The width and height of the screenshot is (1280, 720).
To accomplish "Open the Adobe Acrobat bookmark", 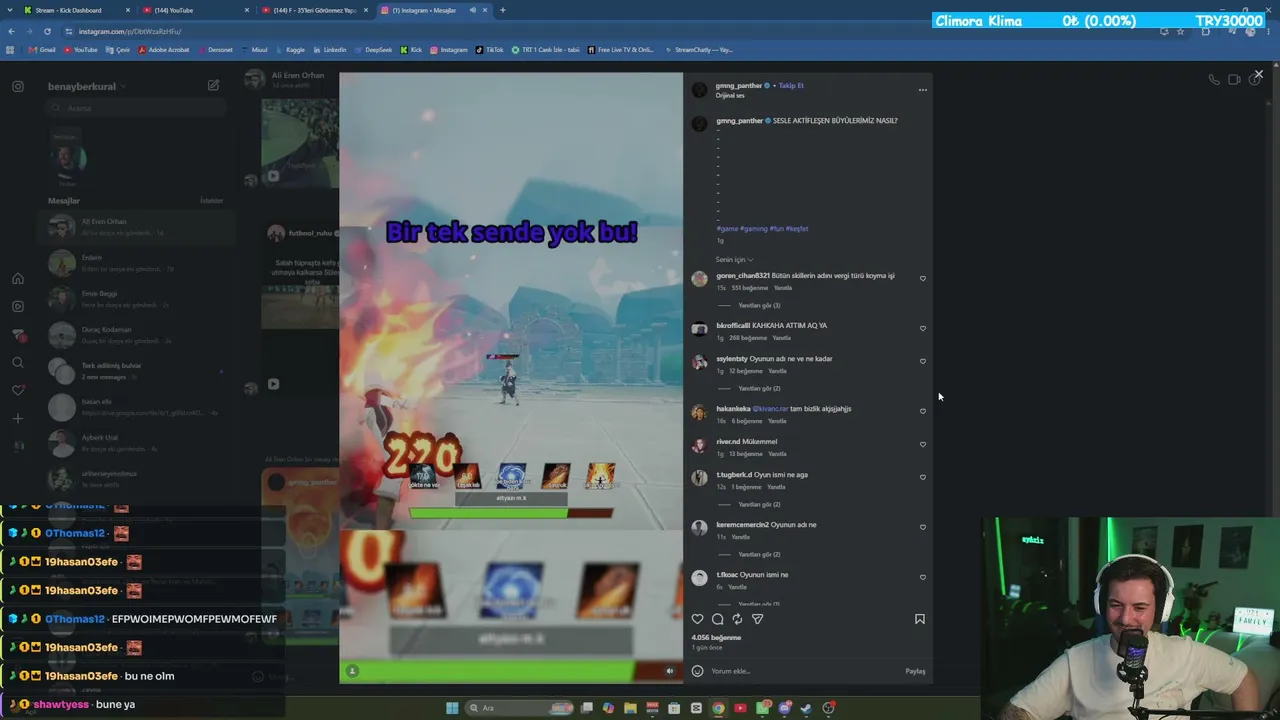I will 163,49.
